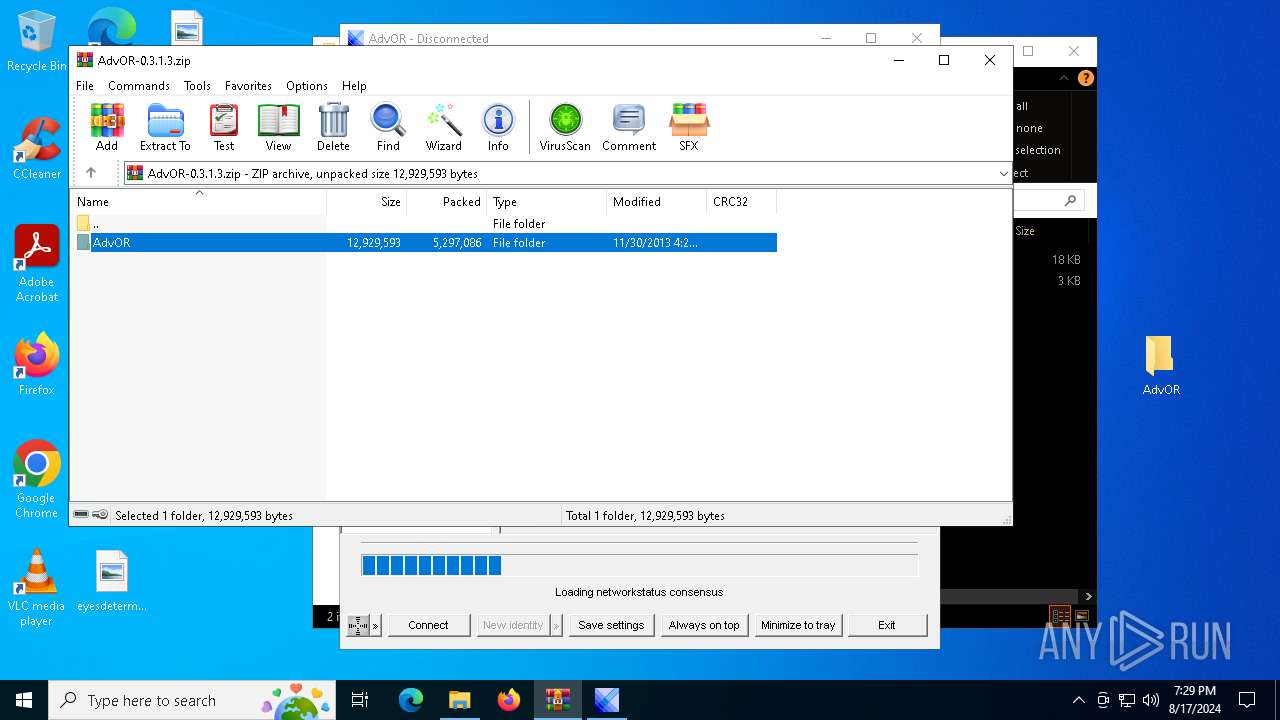Open the eyesdeterm... image file on desktop
This screenshot has height=720, width=1280.
[x=111, y=582]
